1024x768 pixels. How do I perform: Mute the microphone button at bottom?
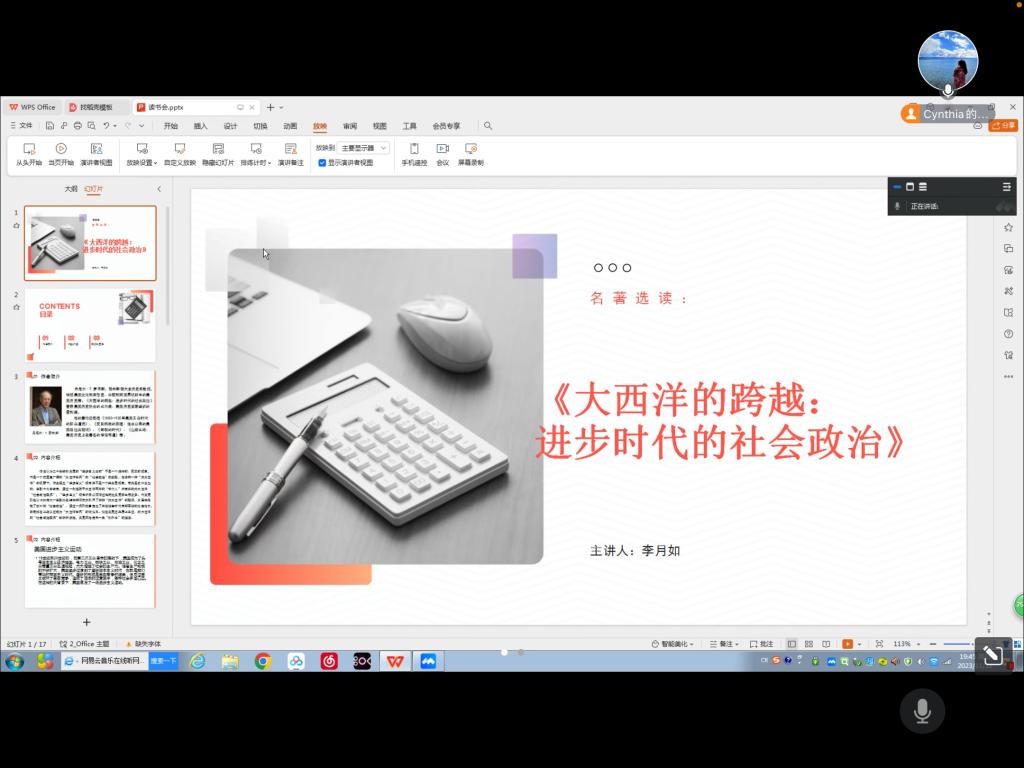(x=921, y=711)
